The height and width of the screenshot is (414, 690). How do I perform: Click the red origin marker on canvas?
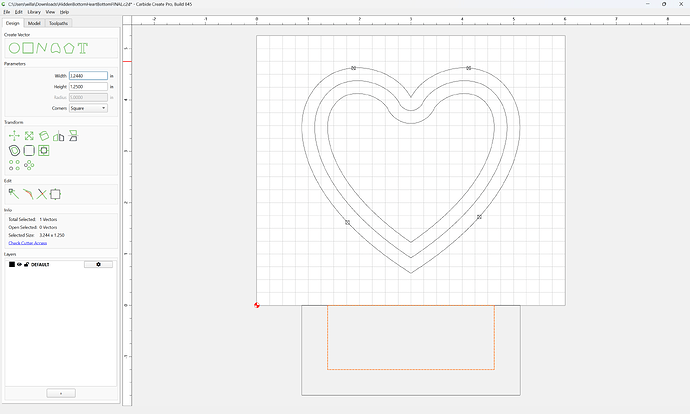(x=257, y=305)
